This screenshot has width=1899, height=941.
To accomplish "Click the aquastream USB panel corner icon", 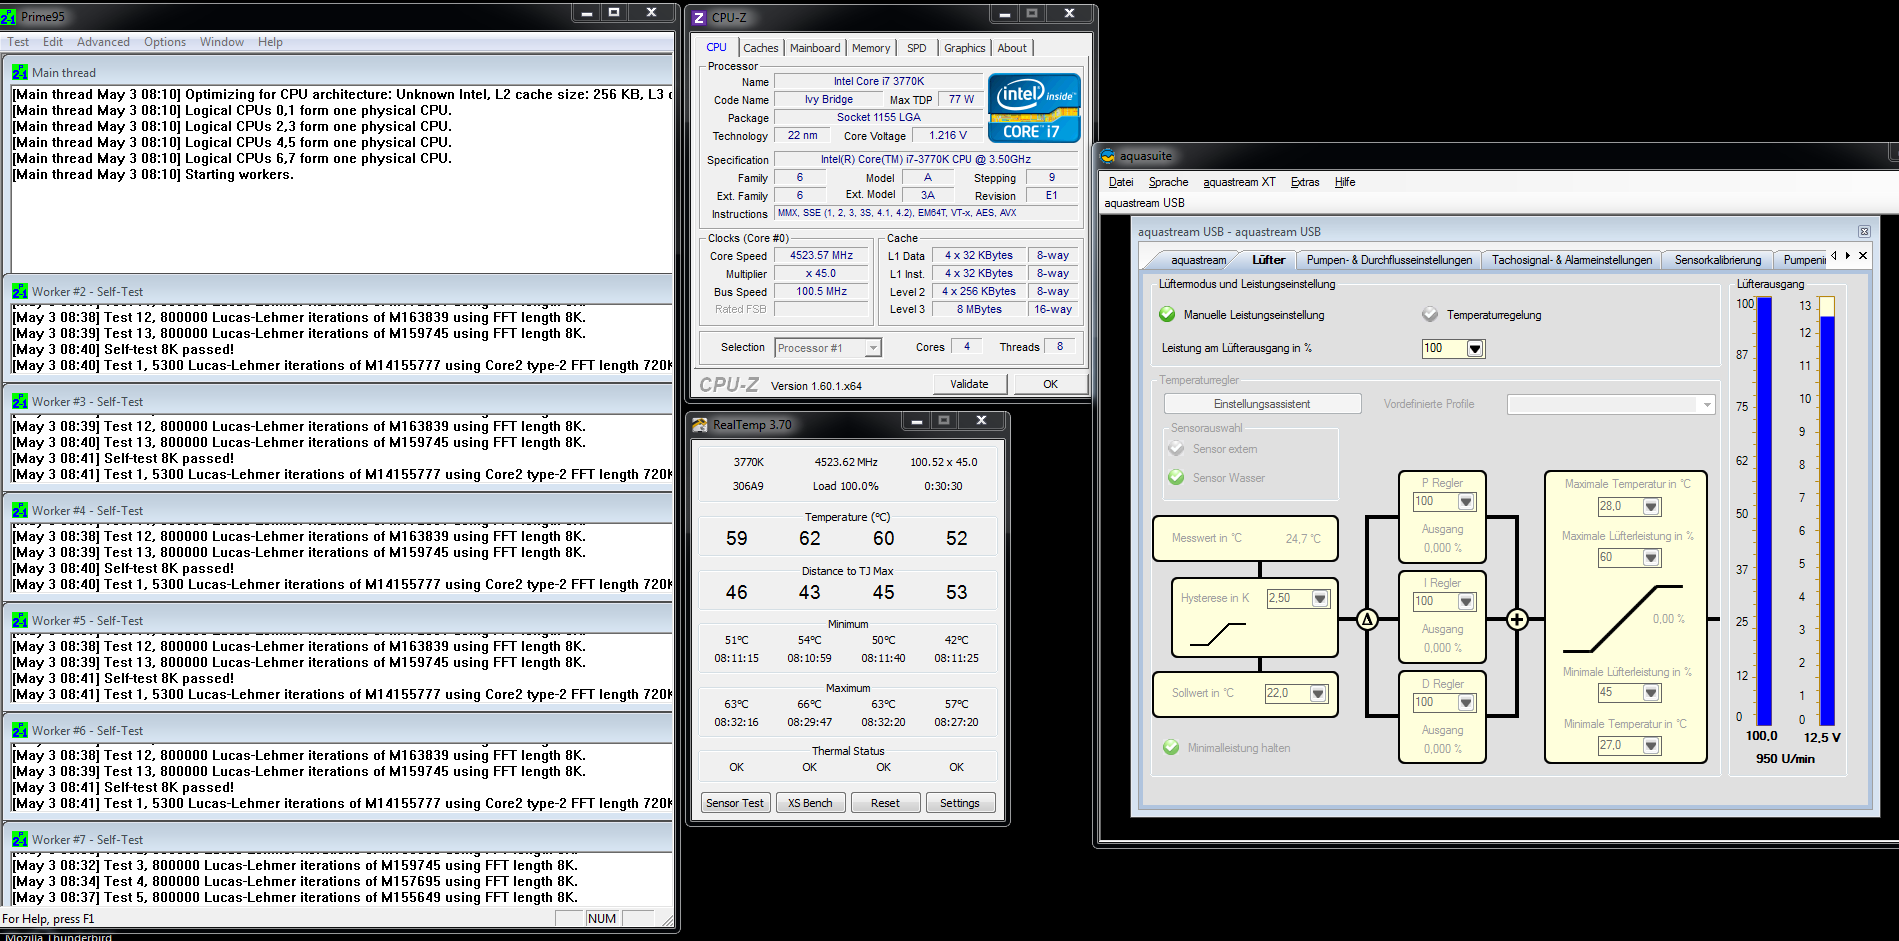I will coord(1864,231).
